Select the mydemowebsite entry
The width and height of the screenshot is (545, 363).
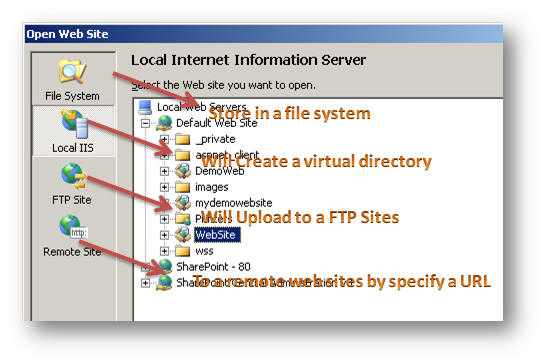tap(234, 203)
